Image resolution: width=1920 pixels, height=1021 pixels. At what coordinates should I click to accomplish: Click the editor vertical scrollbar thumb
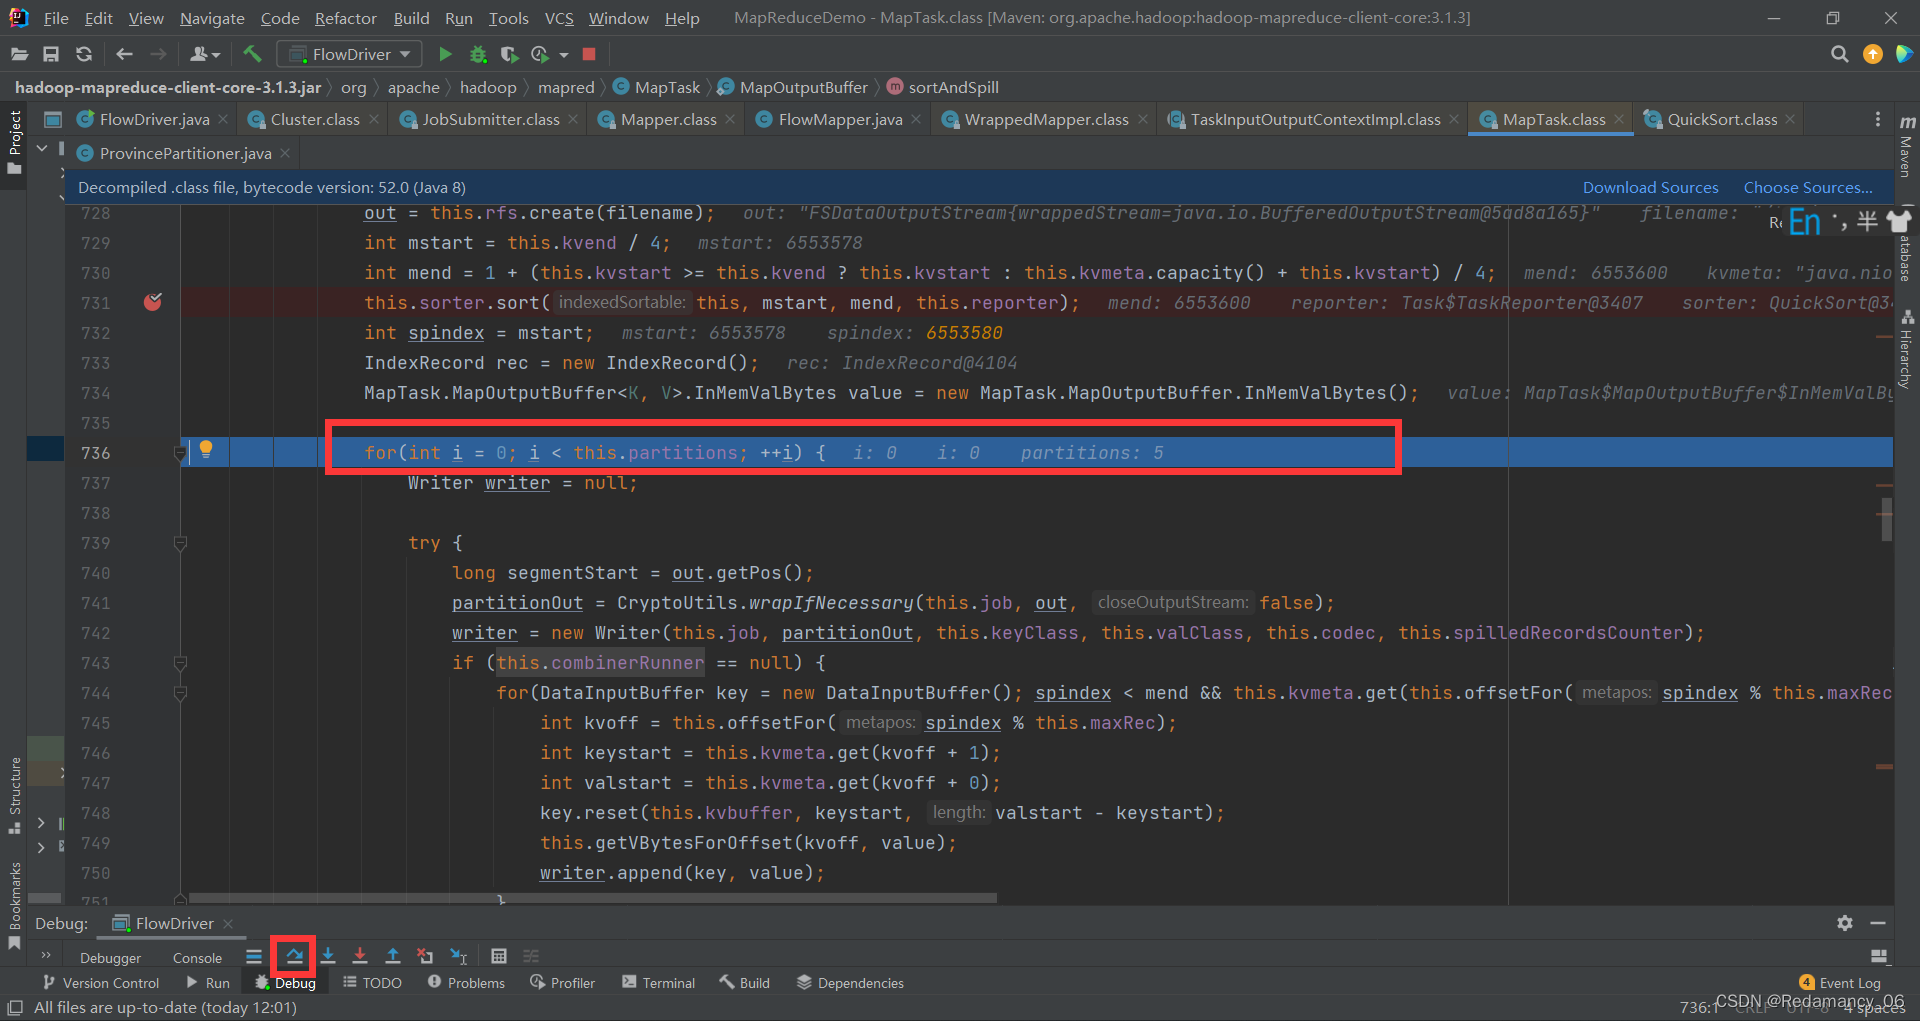tap(1886, 519)
